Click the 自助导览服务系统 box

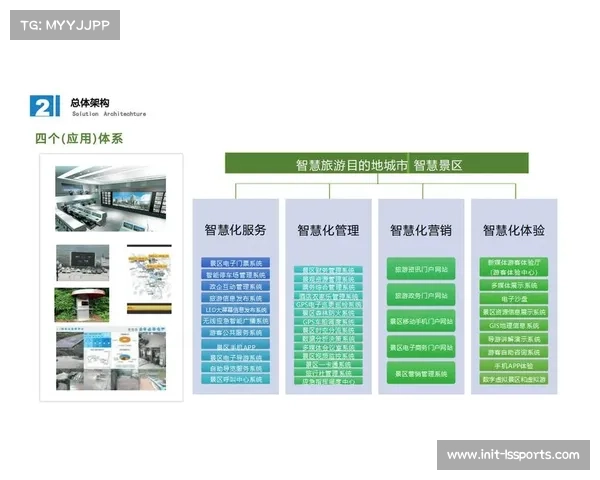(x=236, y=368)
